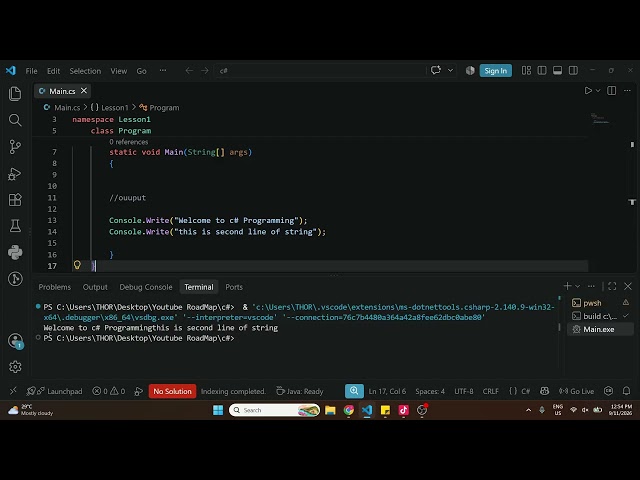
Task: Open the View menu
Action: coord(119,71)
